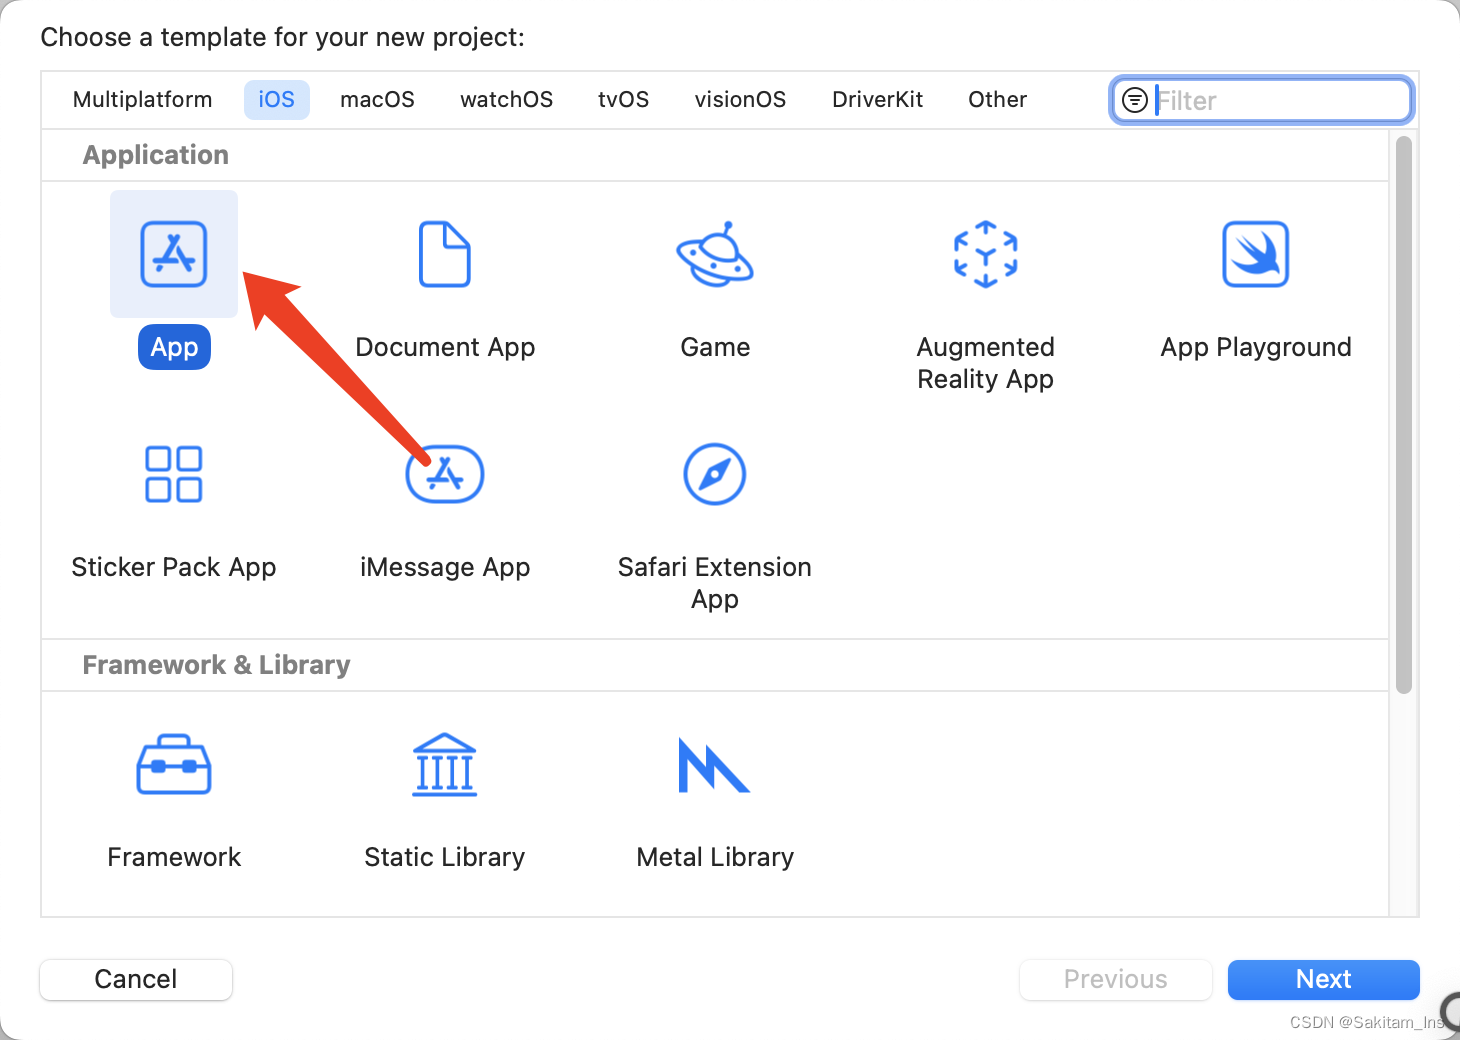
Task: Click the "Sticker Pack App" label
Action: pos(174,567)
